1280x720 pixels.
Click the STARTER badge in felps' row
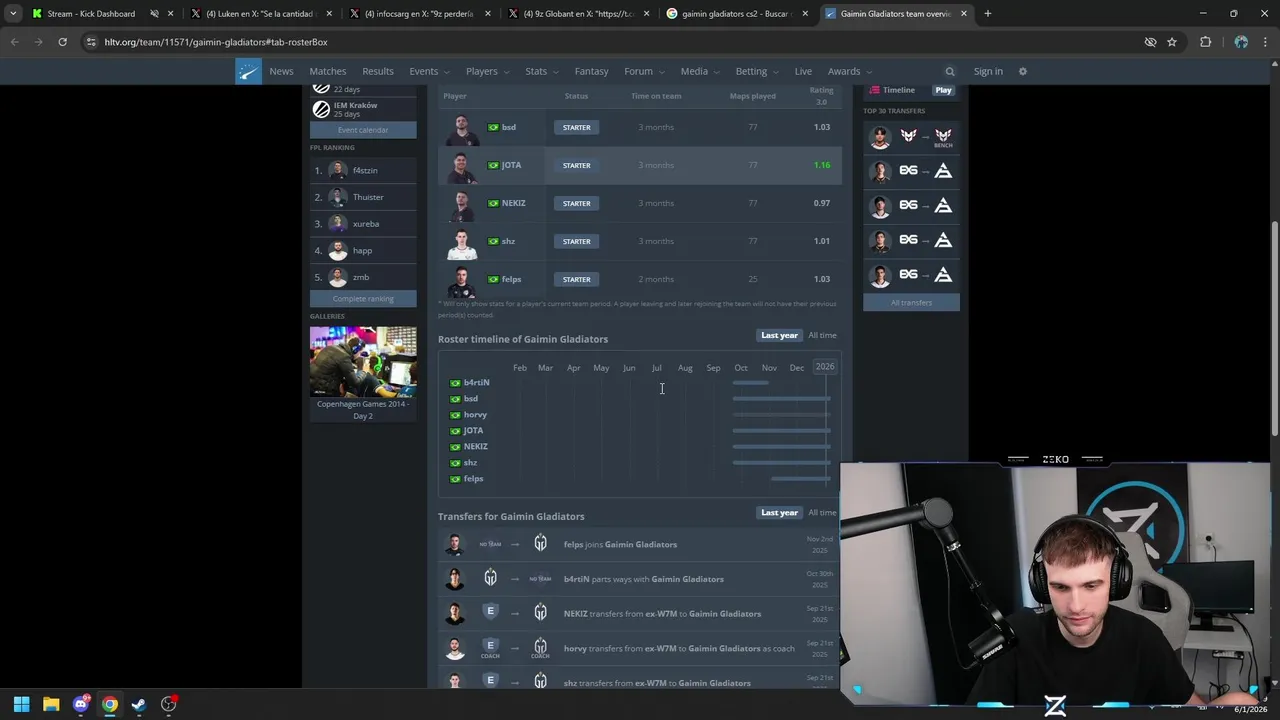pos(576,279)
